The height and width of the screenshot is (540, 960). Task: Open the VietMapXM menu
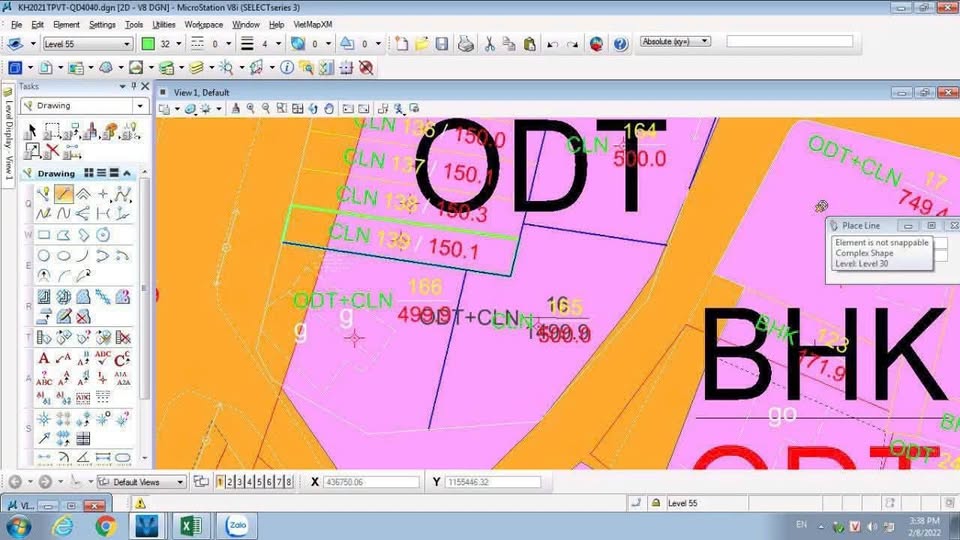point(314,24)
